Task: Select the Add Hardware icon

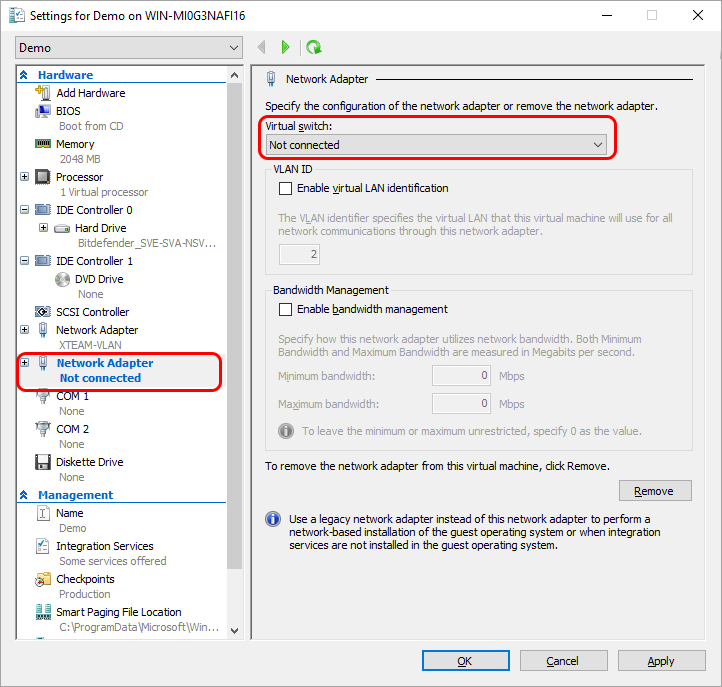Action: 43,93
